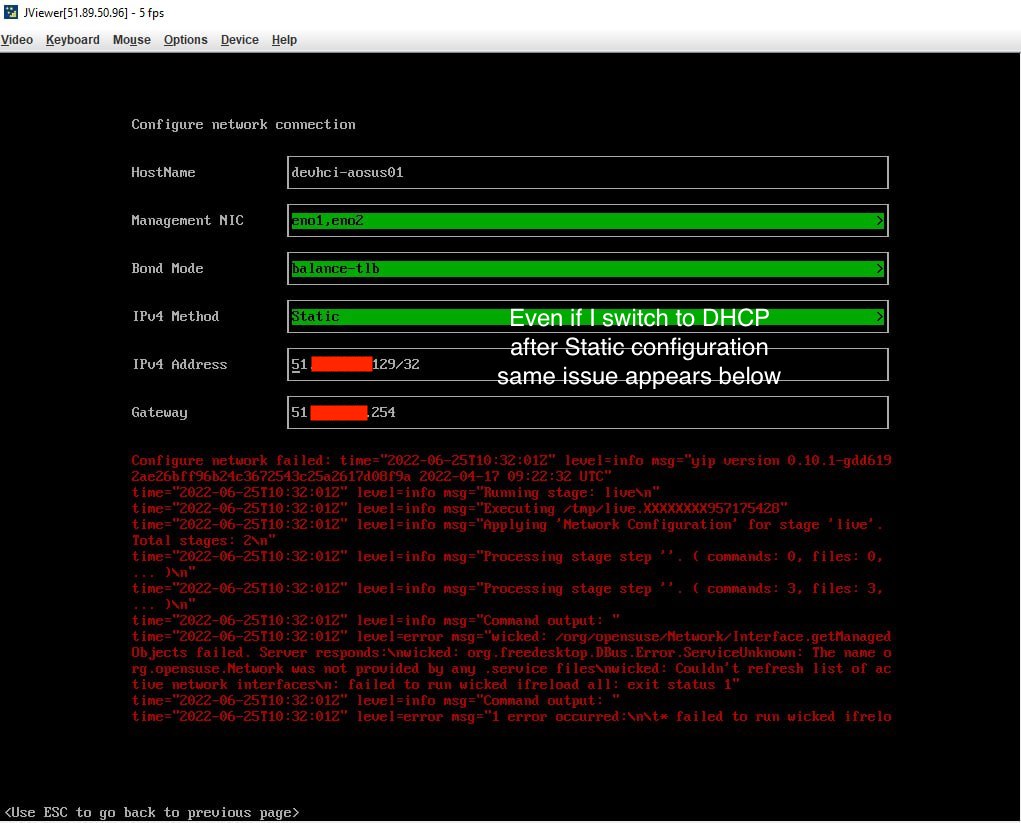Click the Management NIC label
This screenshot has height=823, width=1021.
(188, 221)
